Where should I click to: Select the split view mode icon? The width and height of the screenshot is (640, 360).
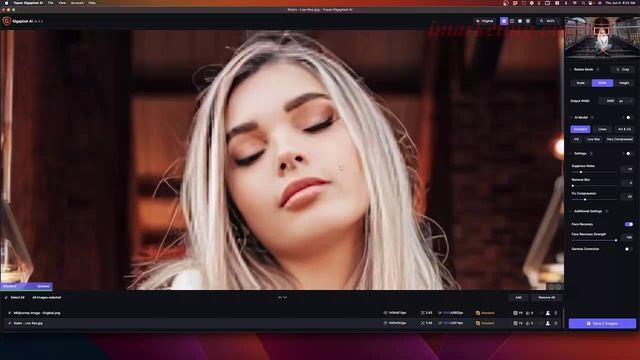(x=512, y=21)
